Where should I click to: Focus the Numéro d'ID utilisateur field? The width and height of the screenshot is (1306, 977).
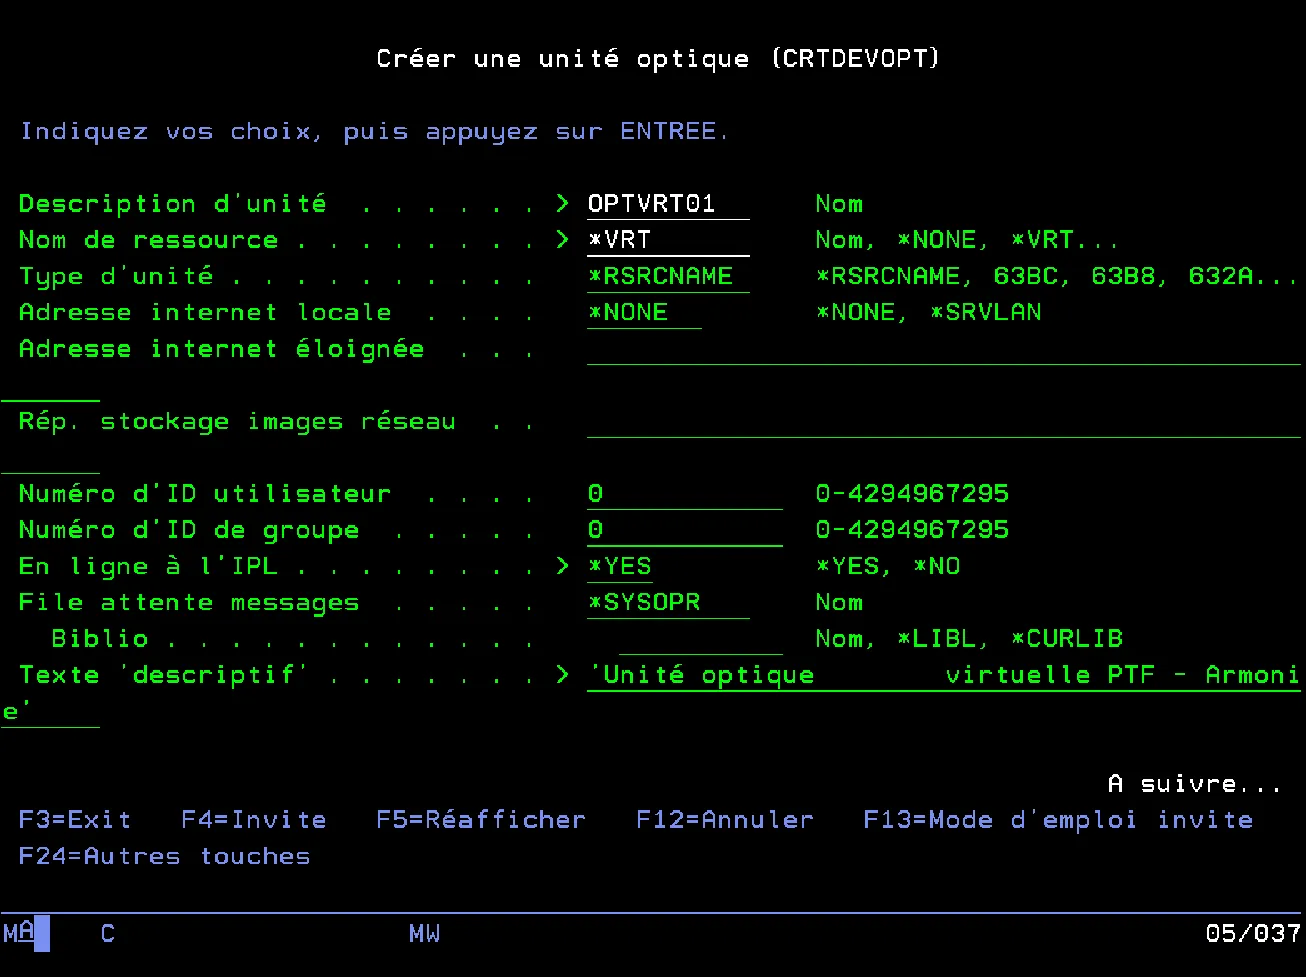click(684, 494)
